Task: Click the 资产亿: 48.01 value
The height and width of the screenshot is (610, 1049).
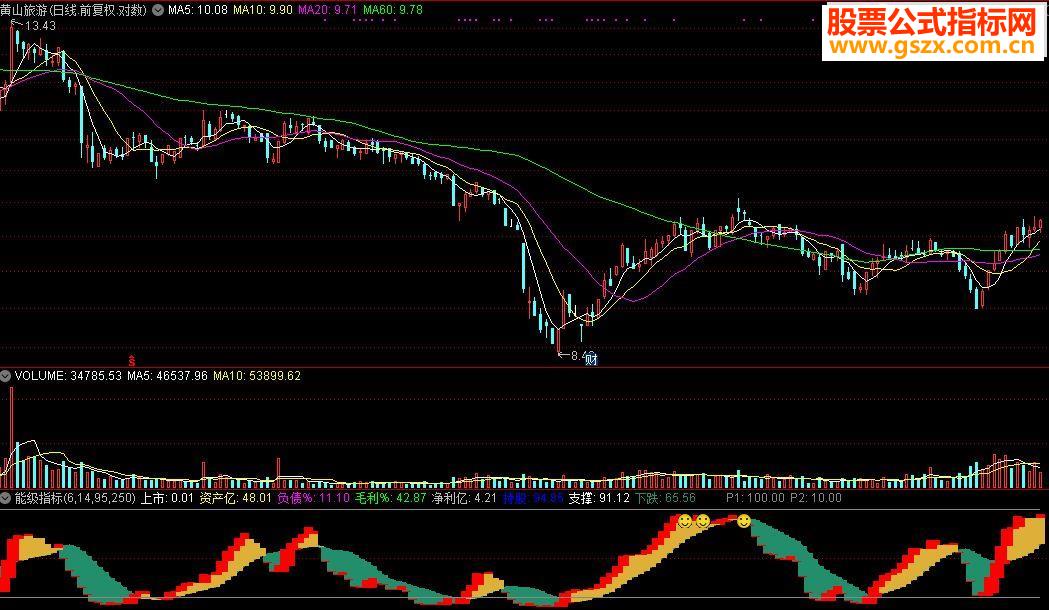Action: pos(235,498)
